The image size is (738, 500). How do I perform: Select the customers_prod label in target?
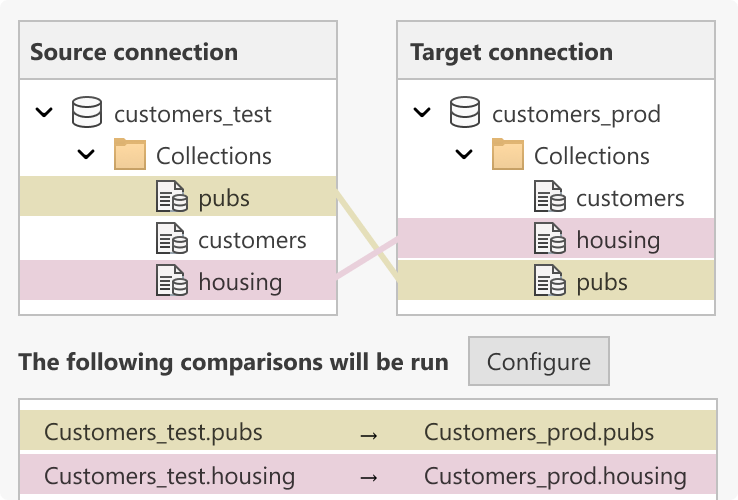pyautogui.click(x=577, y=114)
